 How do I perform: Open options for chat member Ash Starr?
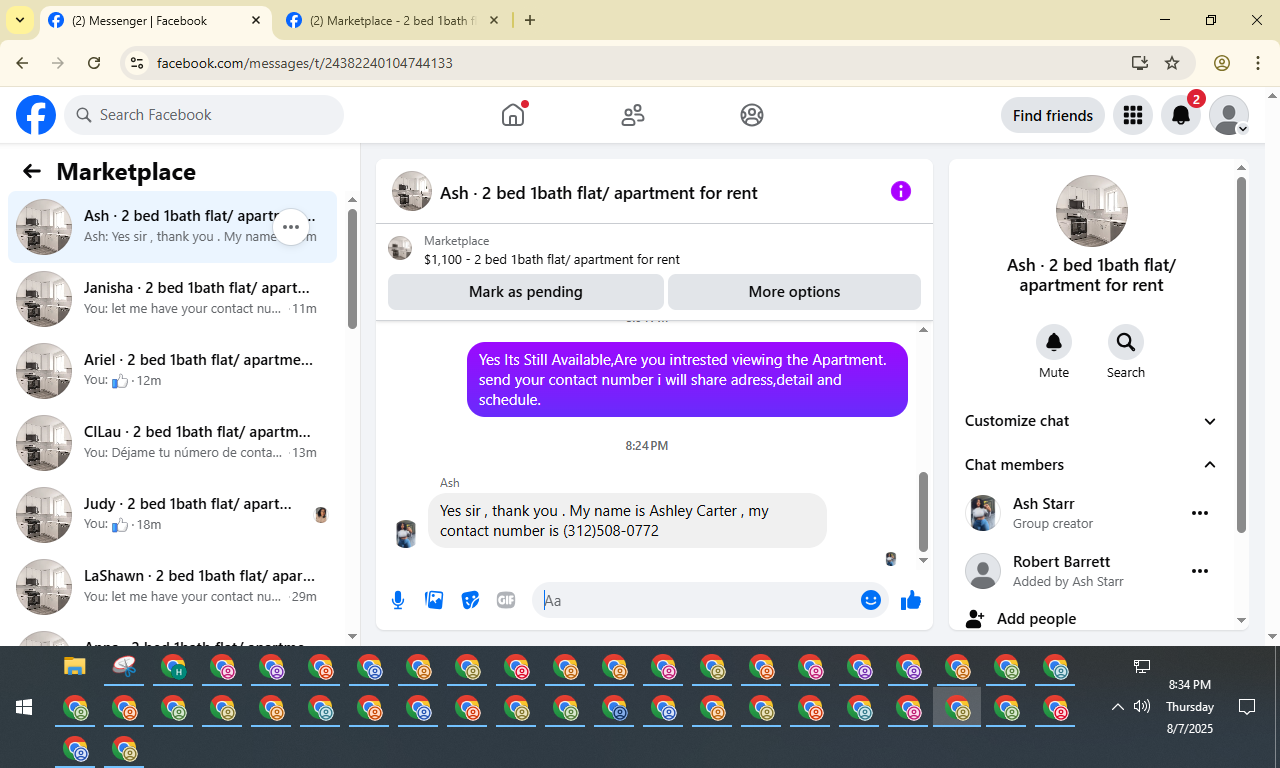point(1200,513)
